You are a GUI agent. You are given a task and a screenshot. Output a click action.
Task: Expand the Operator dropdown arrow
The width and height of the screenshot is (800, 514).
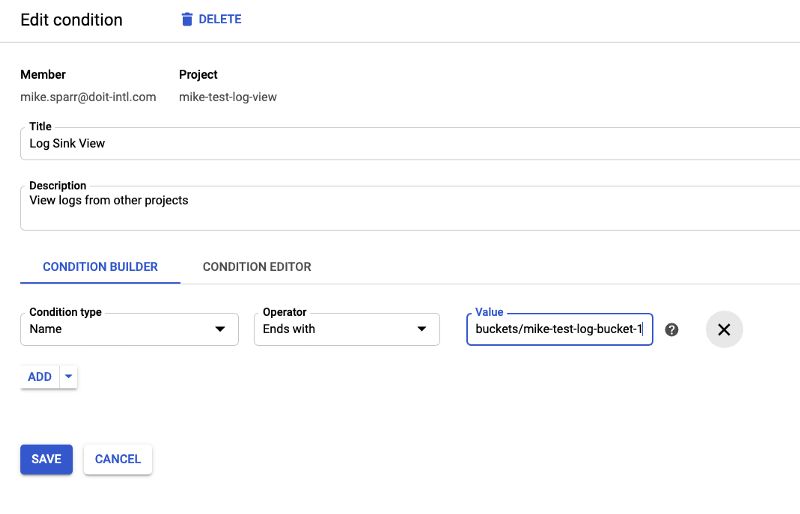point(421,329)
